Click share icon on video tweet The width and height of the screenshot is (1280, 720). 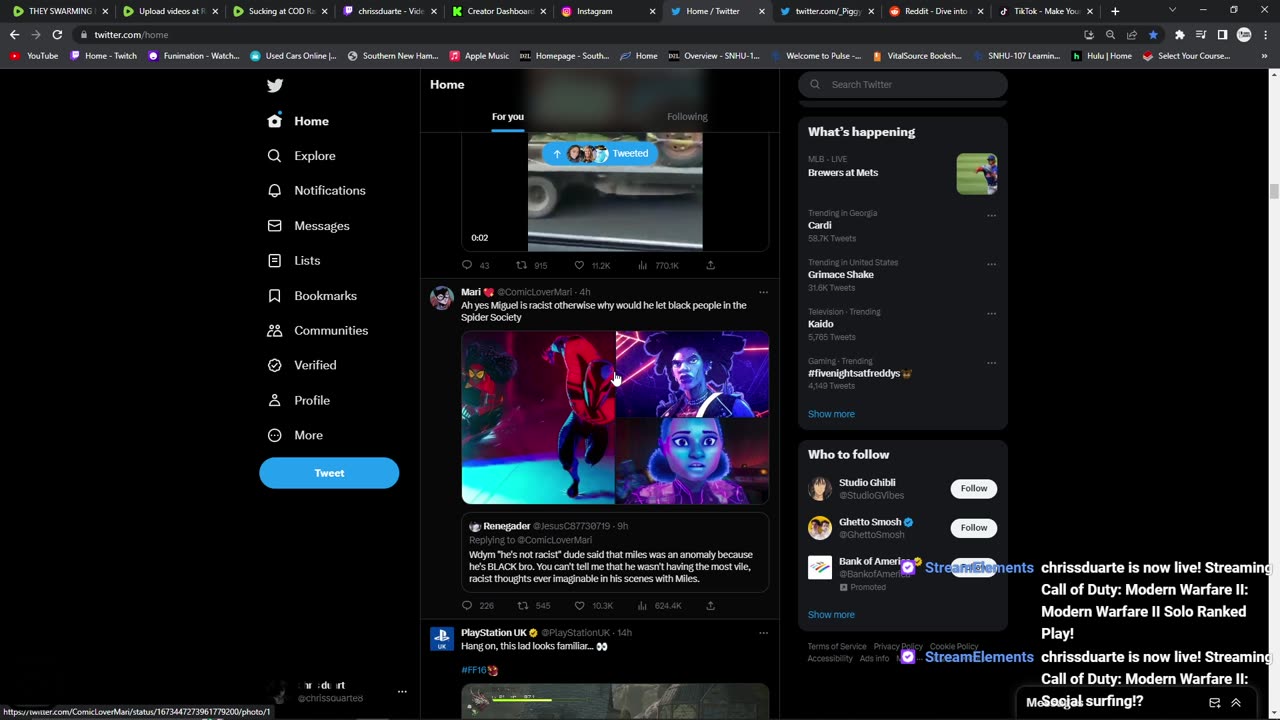coord(710,266)
